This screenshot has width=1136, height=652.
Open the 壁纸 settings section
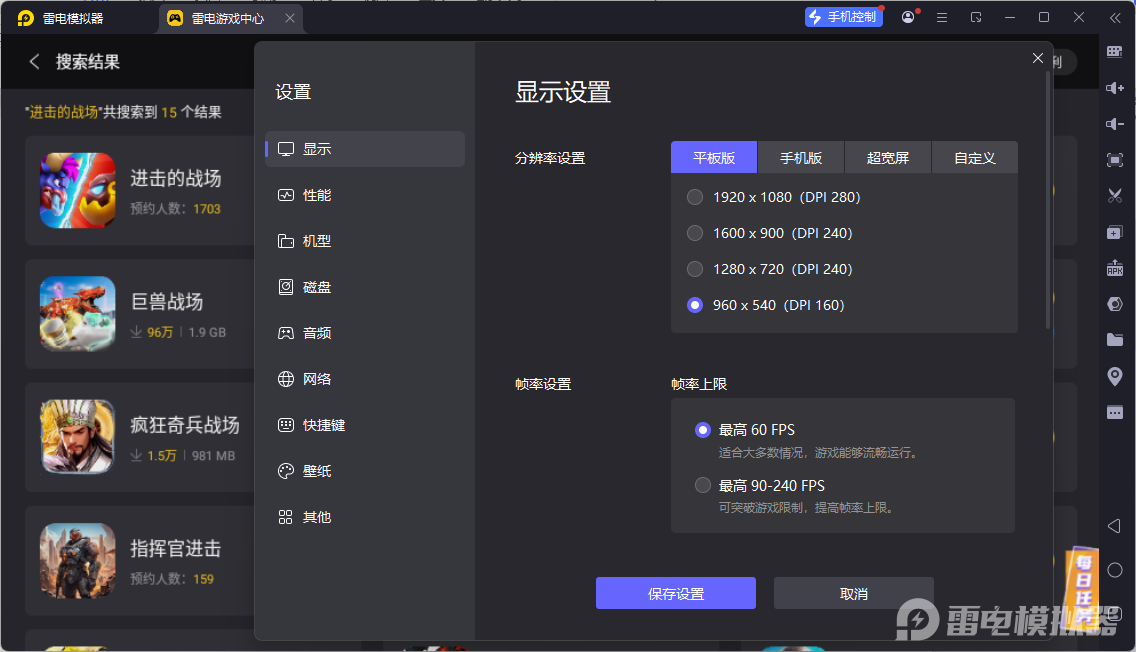[365, 471]
